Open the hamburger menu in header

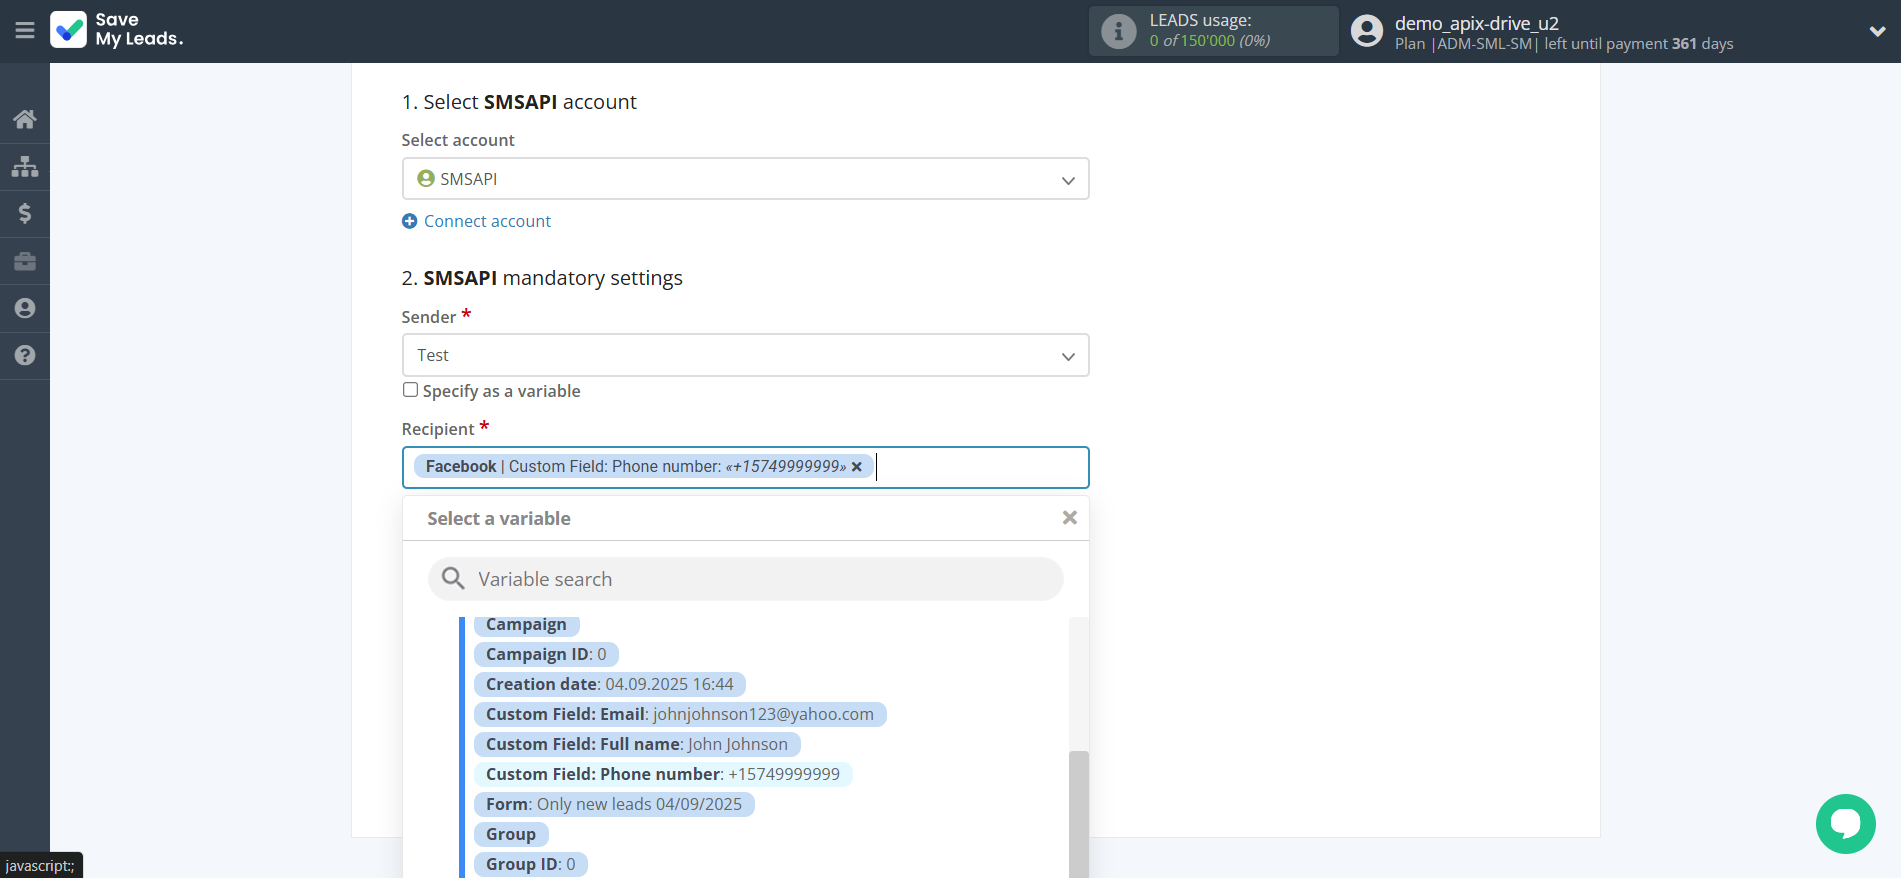[x=25, y=31]
